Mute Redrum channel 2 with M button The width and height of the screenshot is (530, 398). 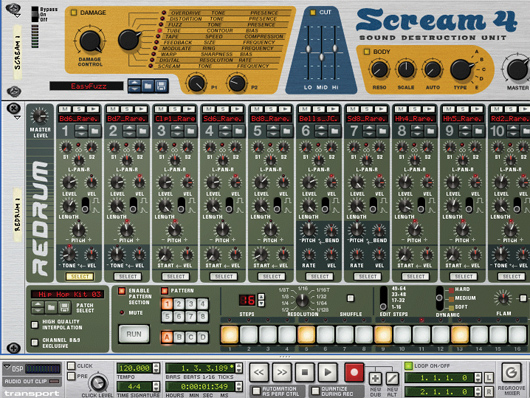pyautogui.click(x=113, y=109)
